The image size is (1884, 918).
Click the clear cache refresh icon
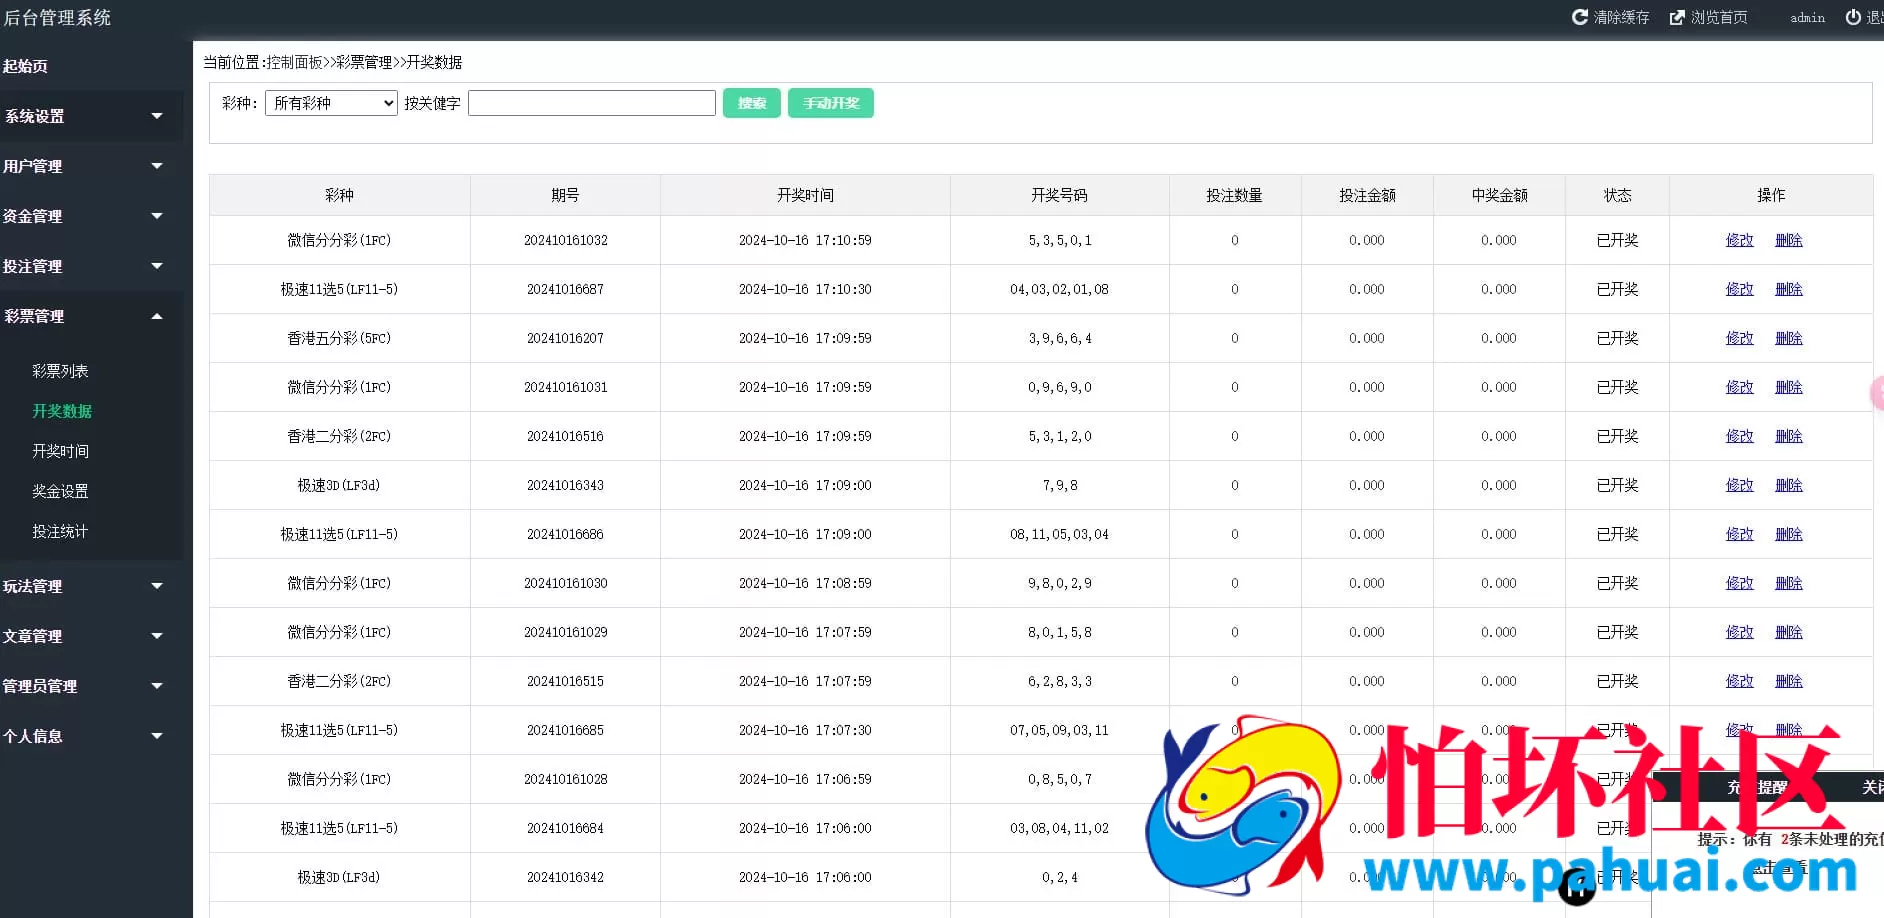[x=1580, y=17]
